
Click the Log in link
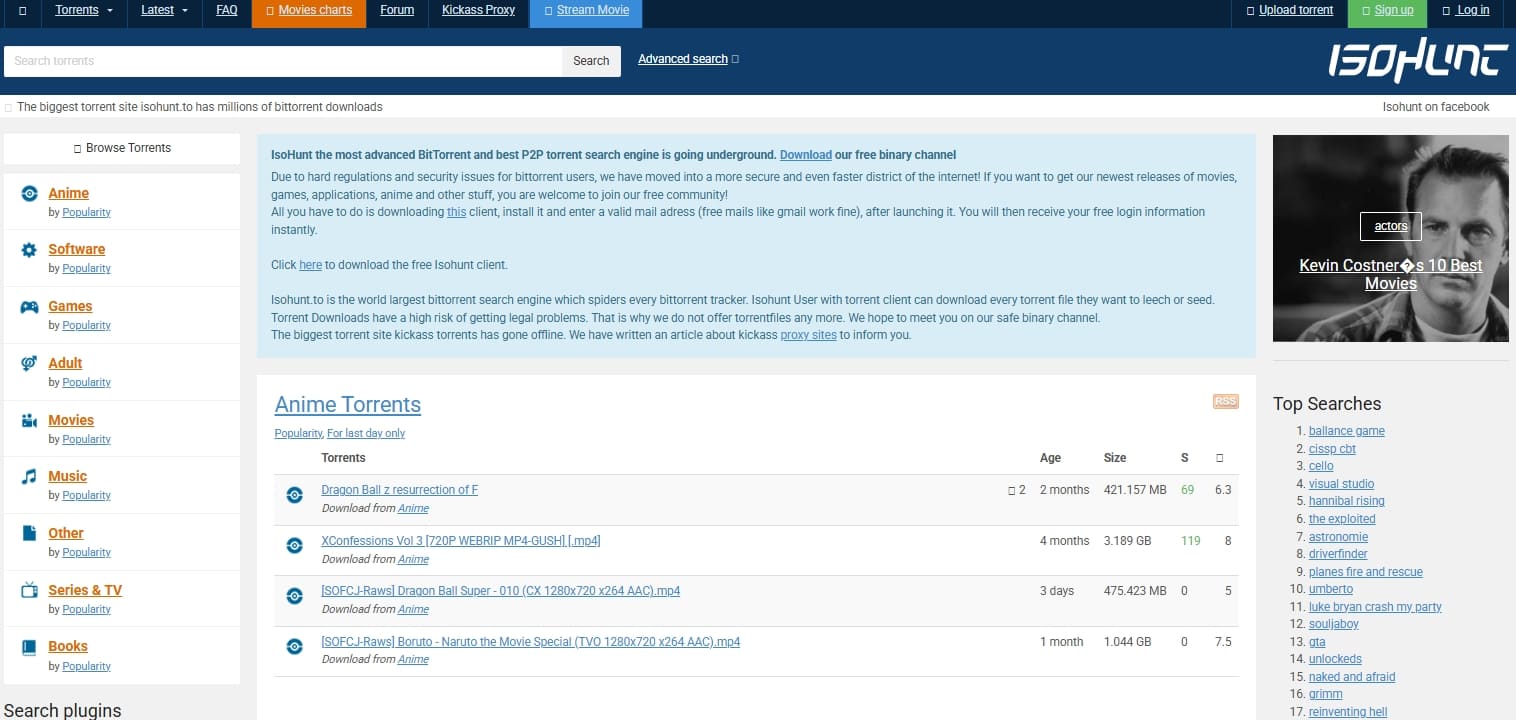pyautogui.click(x=1466, y=10)
